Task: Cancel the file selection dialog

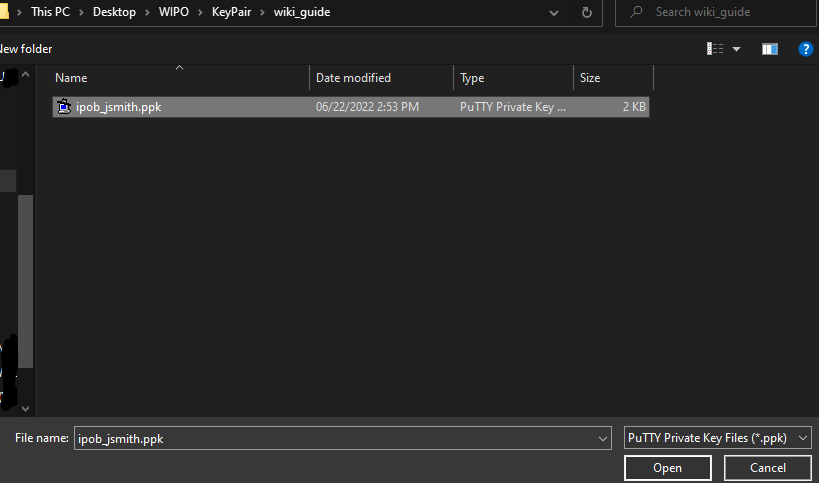Action: (767, 467)
